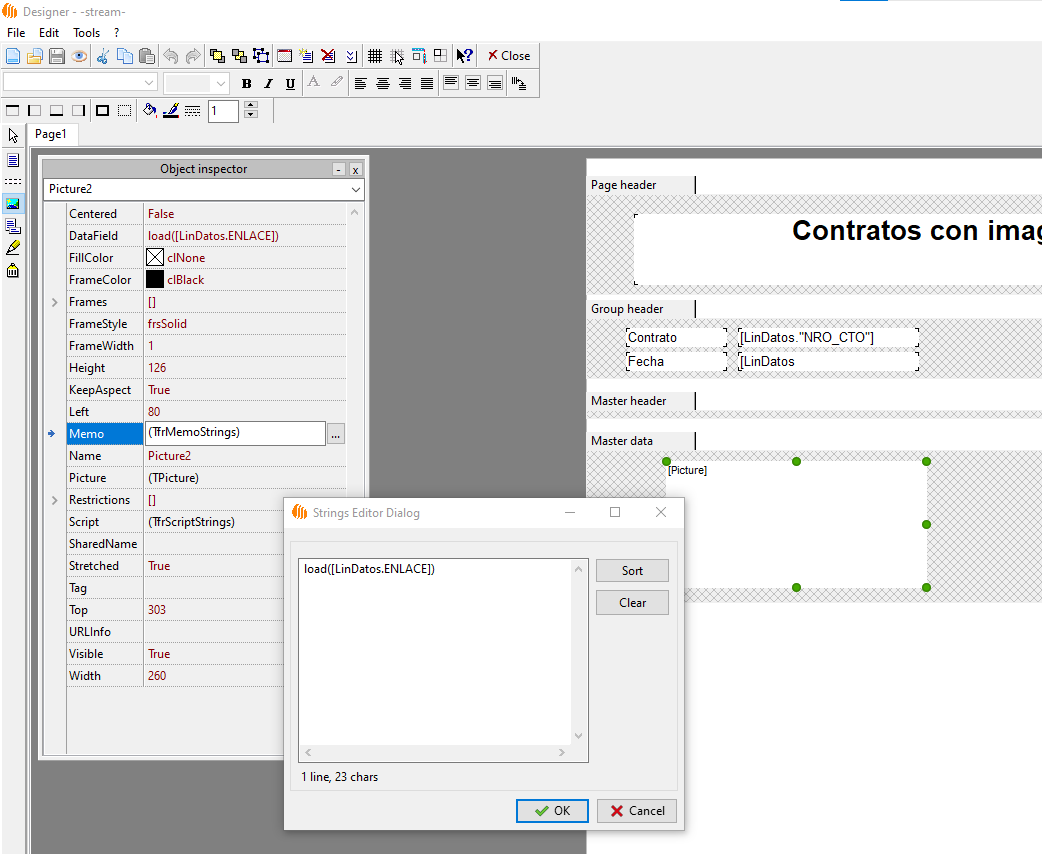Click the Memo property ellipsis button

pos(335,434)
